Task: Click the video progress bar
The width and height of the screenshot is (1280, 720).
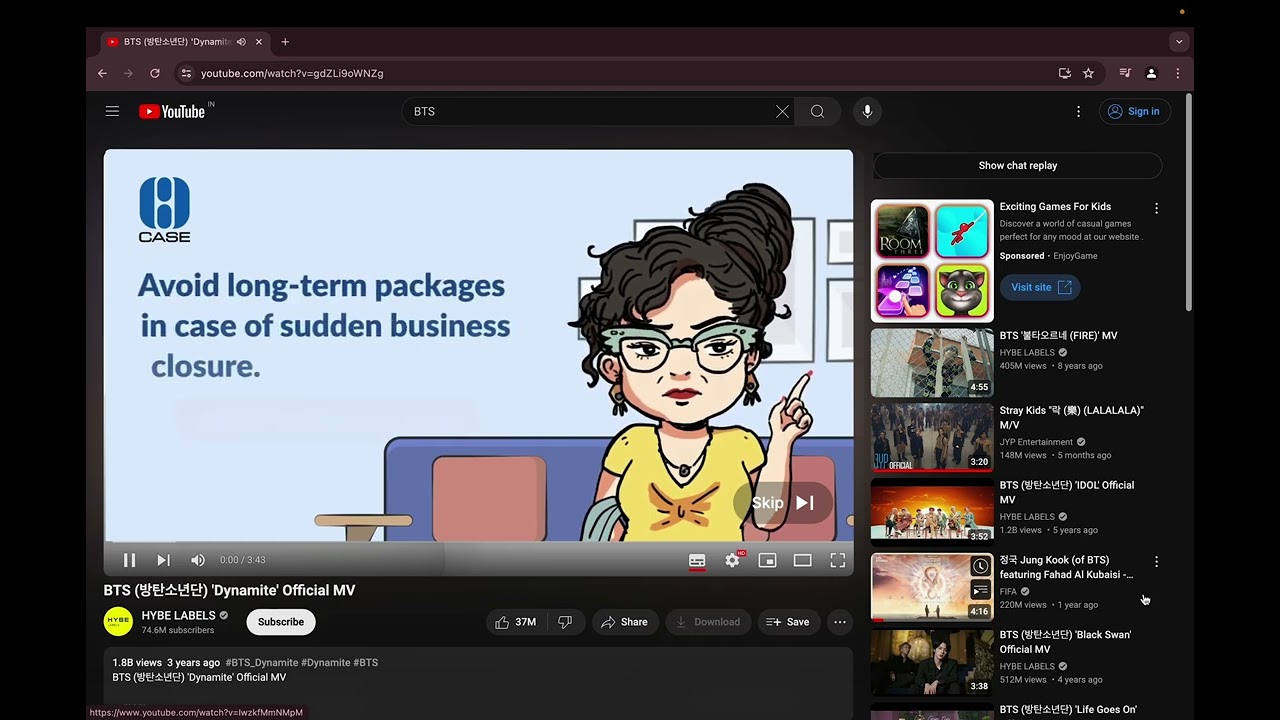Action: (478, 543)
